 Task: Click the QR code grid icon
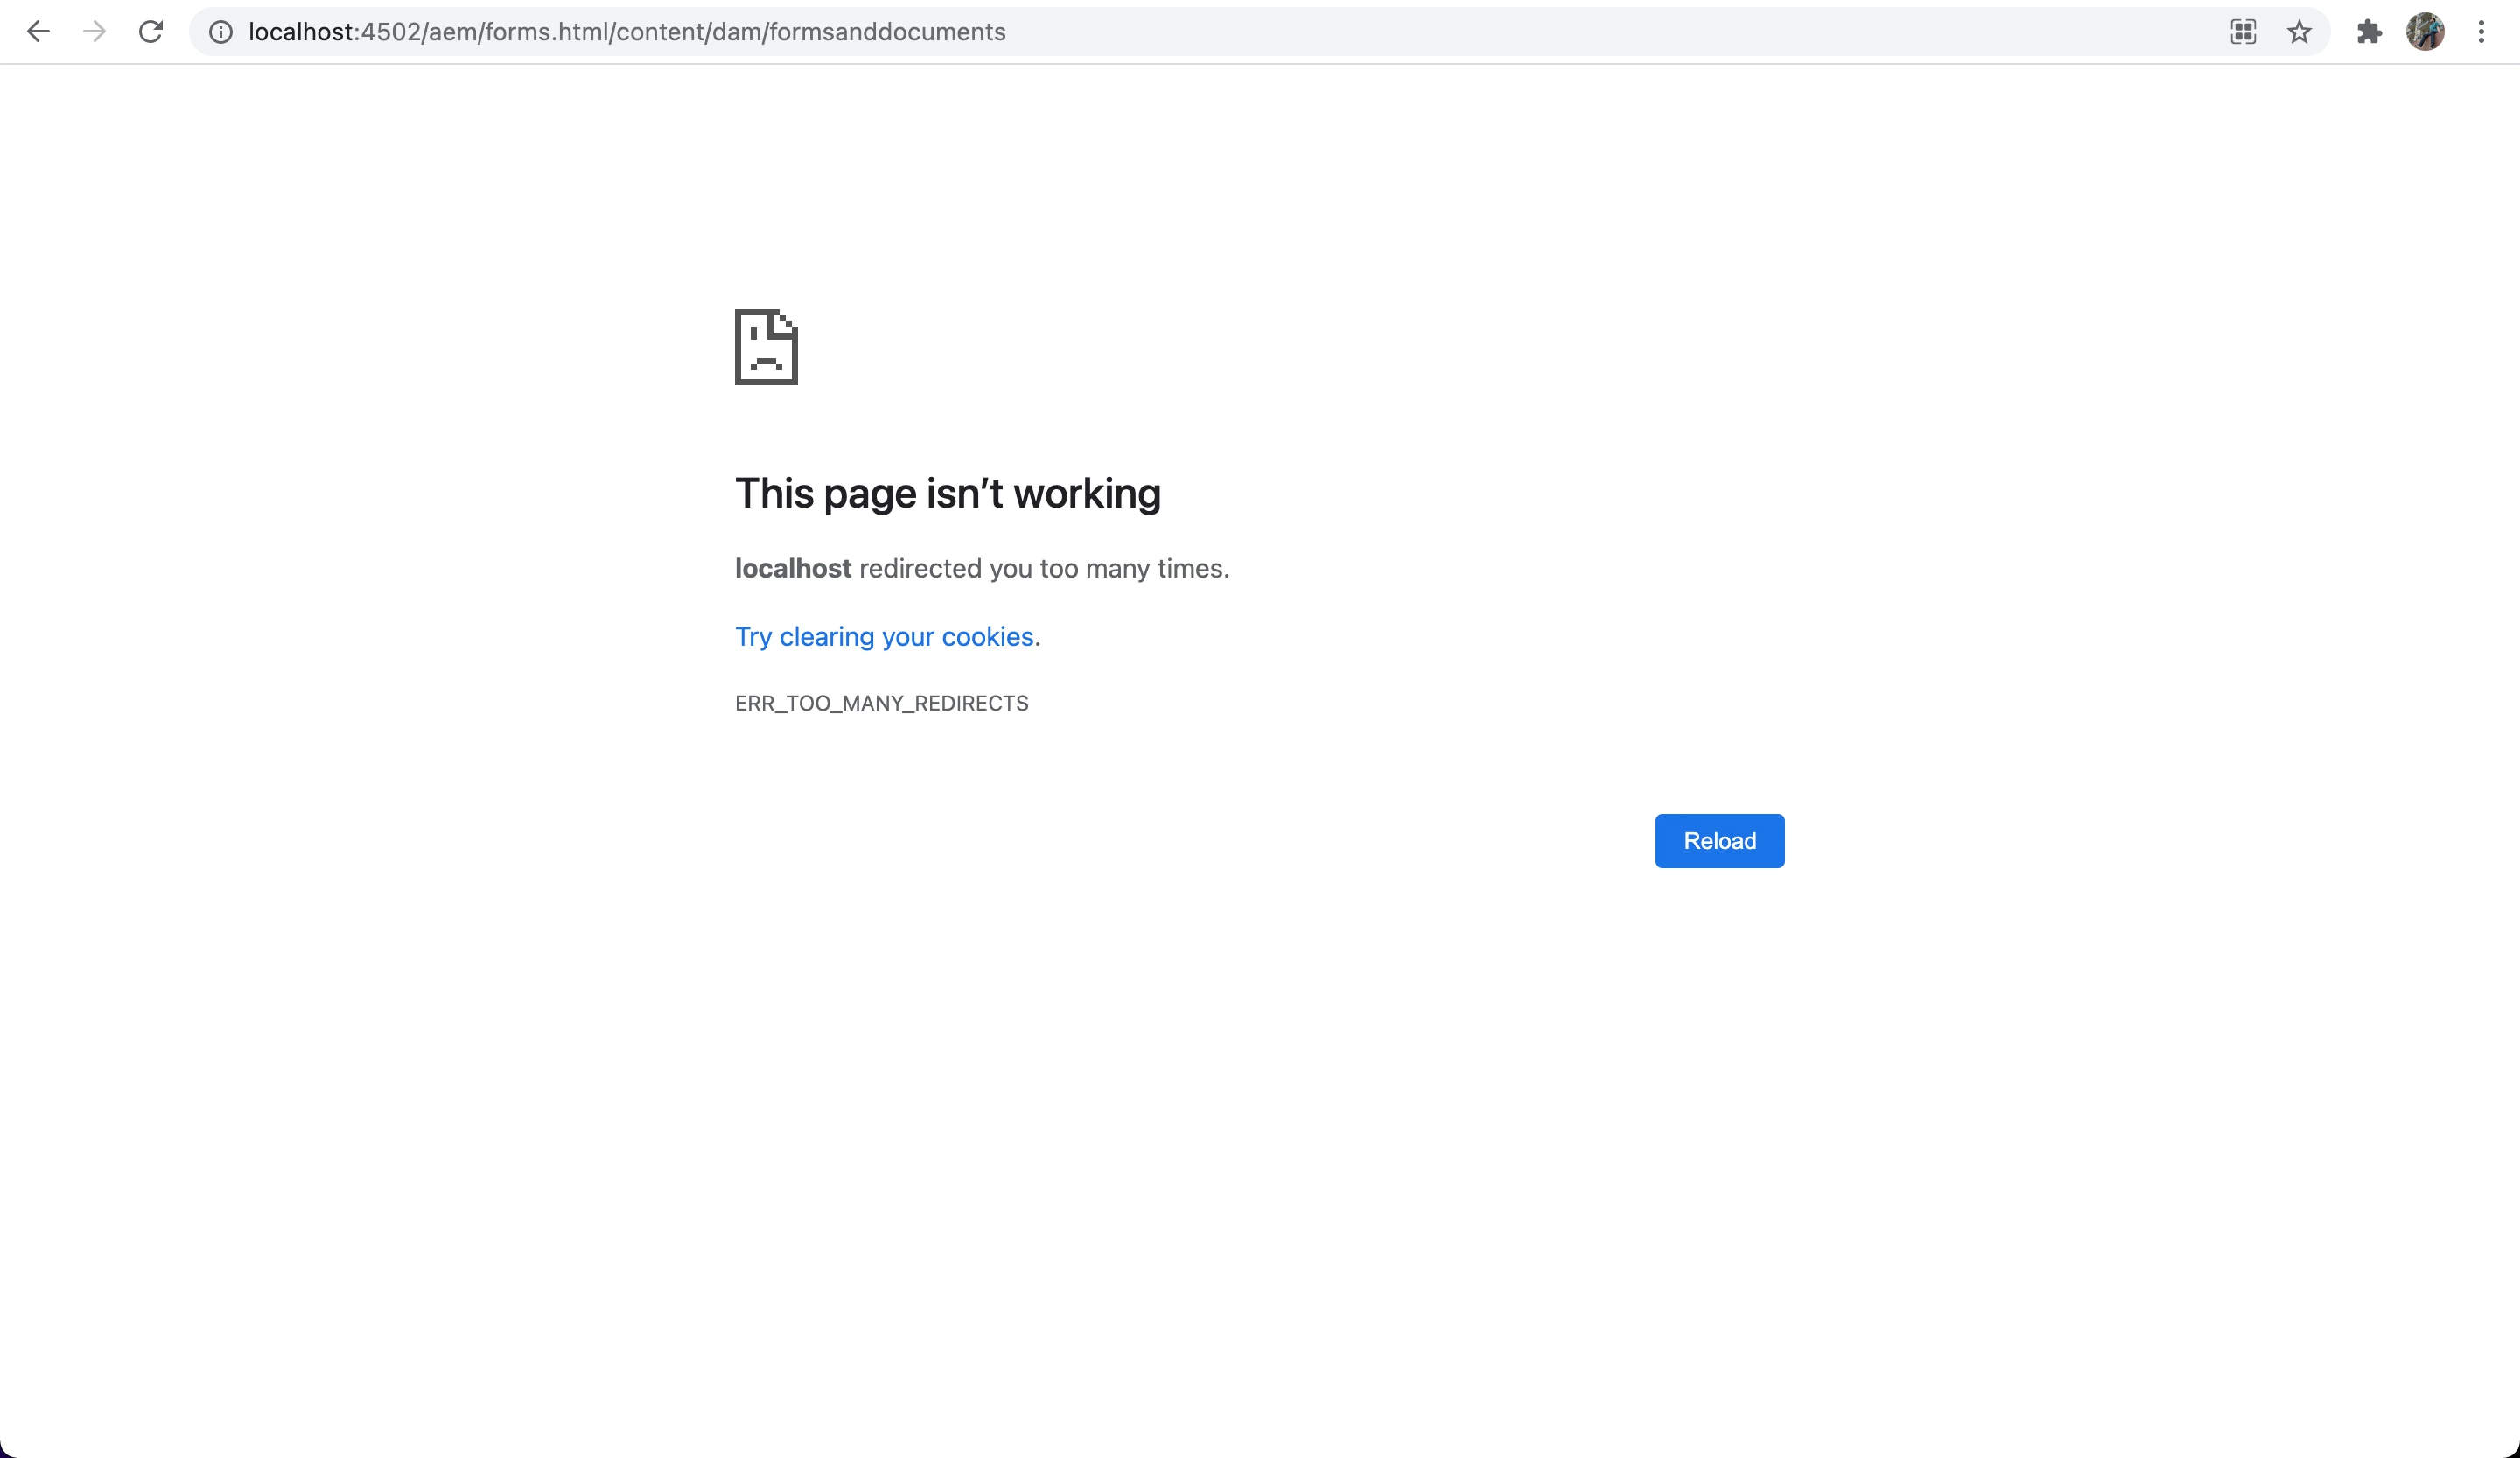[x=2243, y=32]
